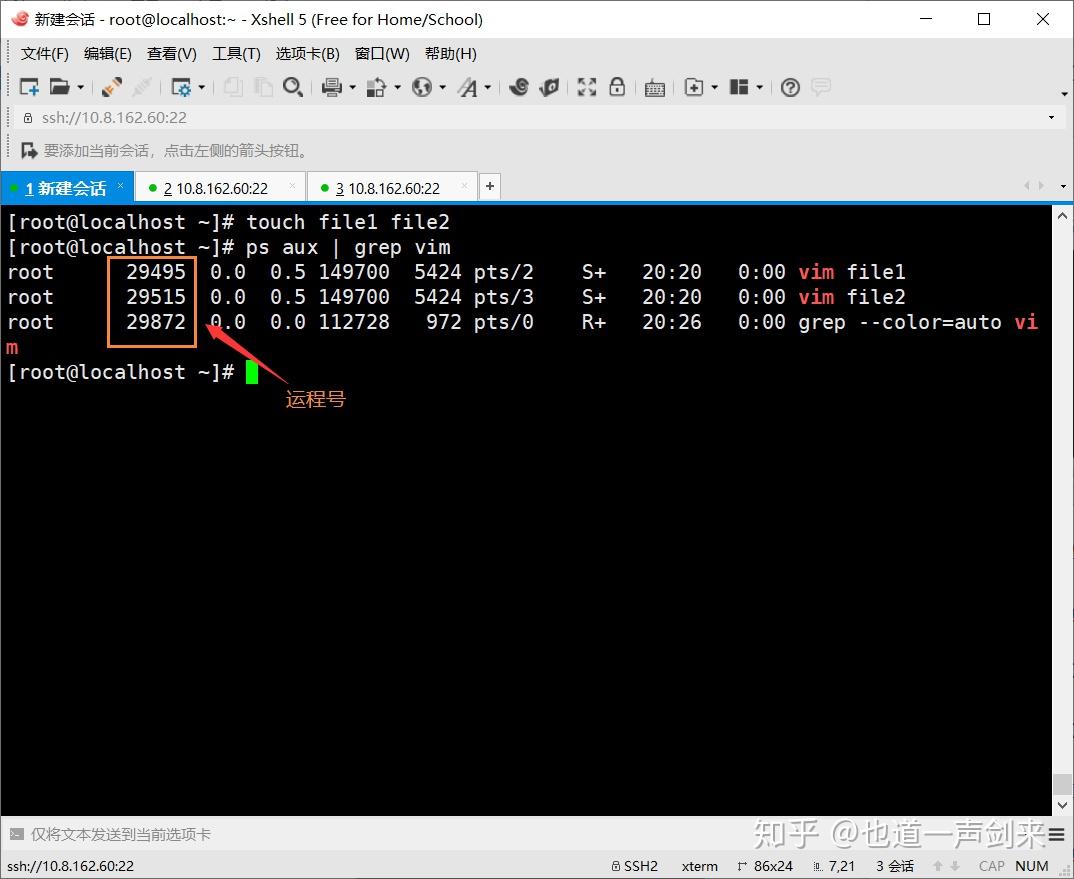Open the compose bar options menu icon
Image resolution: width=1074 pixels, height=879 pixels.
click(x=1056, y=834)
